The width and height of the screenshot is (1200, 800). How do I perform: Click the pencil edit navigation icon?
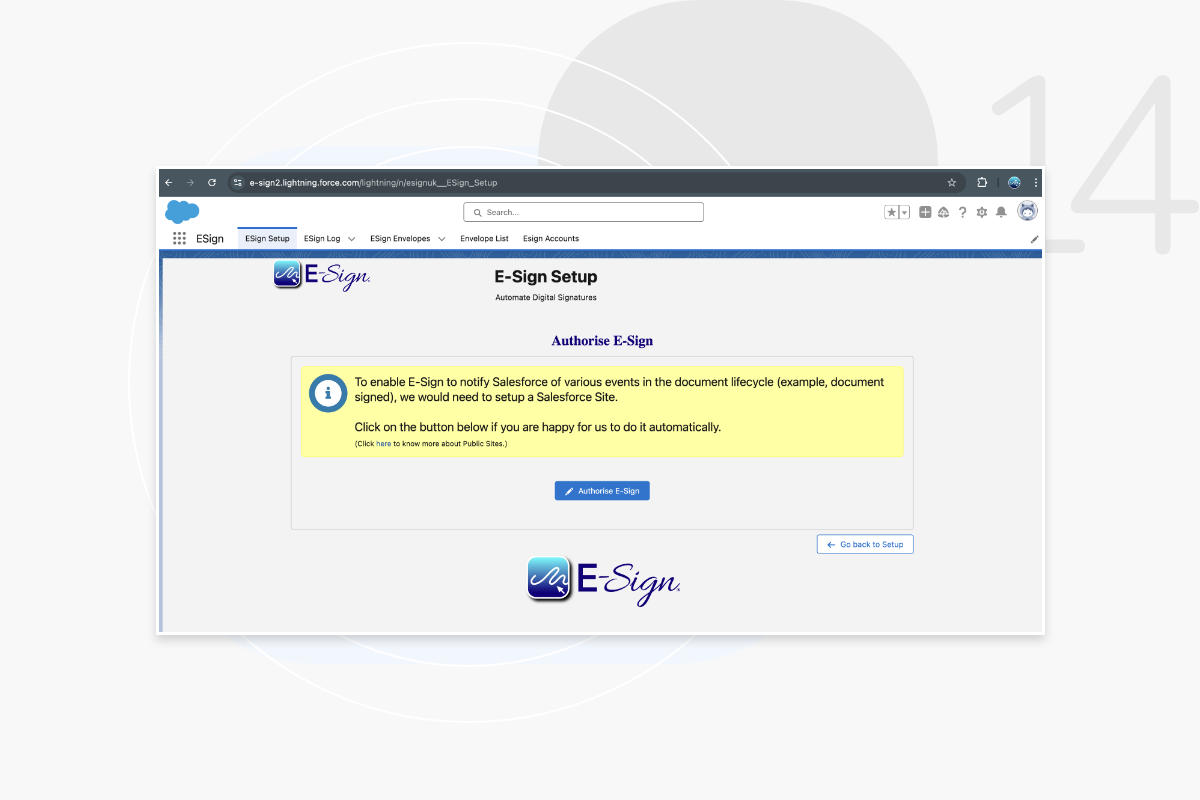(1034, 239)
